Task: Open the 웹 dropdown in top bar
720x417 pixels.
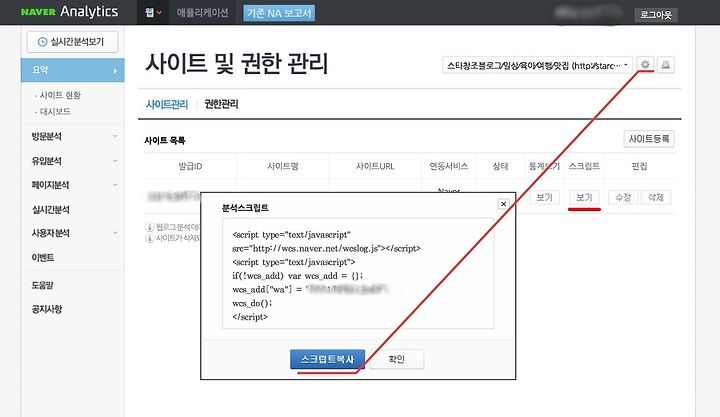Action: [153, 12]
